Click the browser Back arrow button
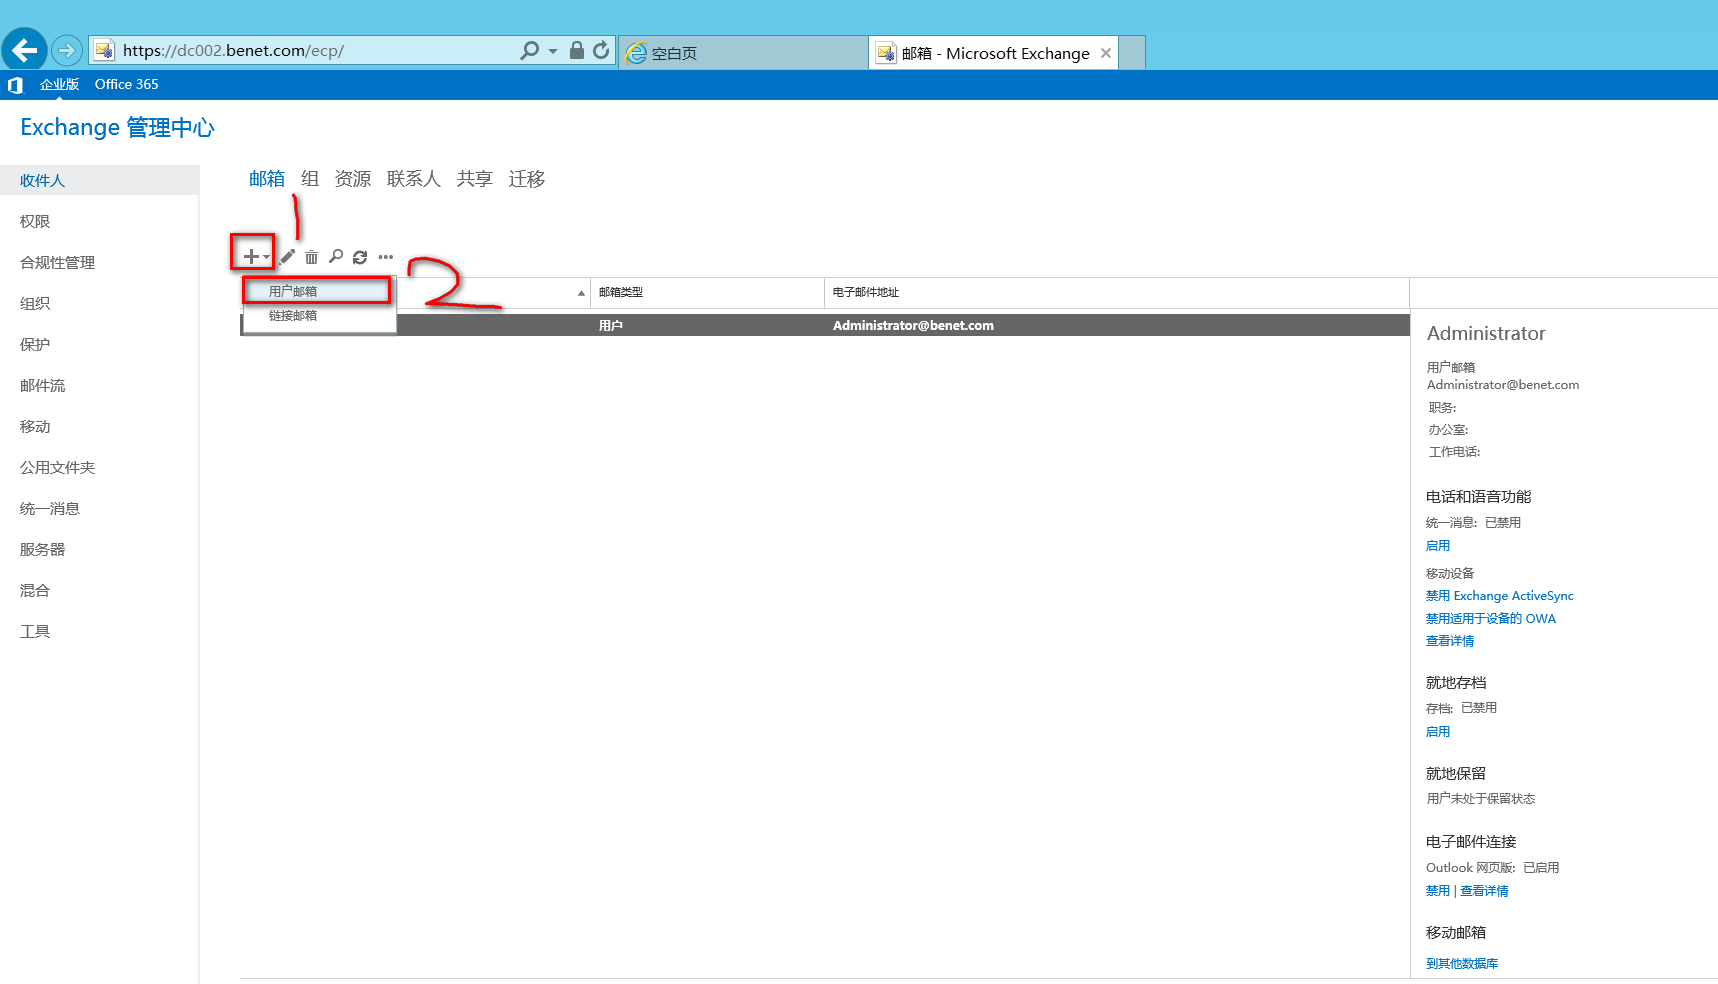The height and width of the screenshot is (984, 1718). [x=24, y=49]
